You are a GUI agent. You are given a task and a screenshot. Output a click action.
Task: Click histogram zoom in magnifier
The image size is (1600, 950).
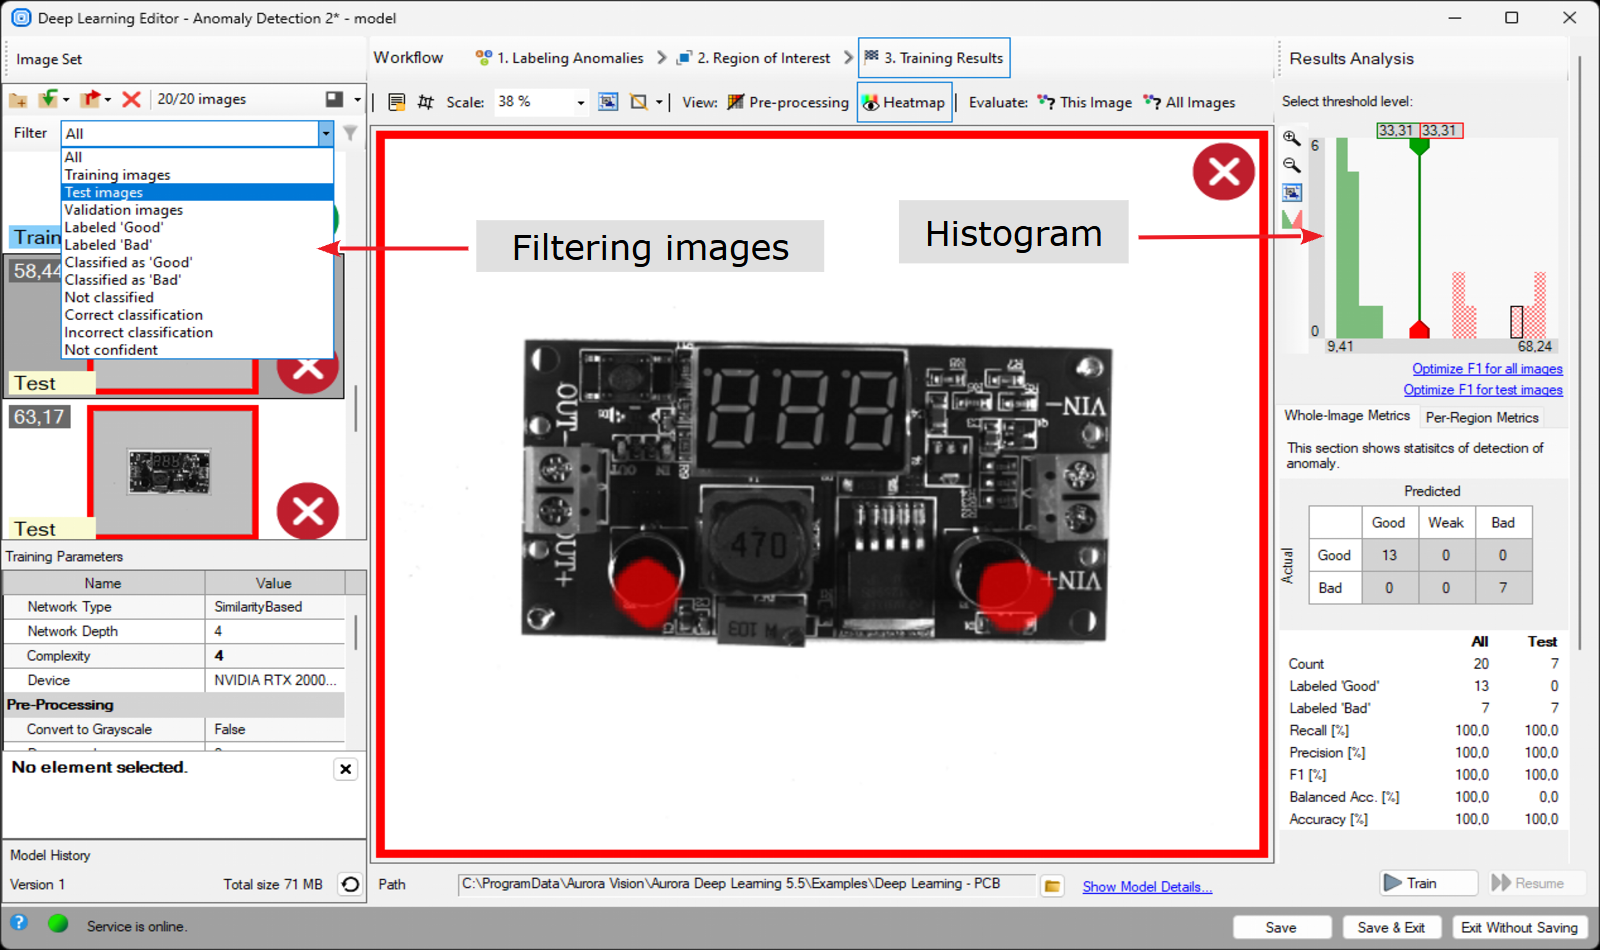[1292, 138]
